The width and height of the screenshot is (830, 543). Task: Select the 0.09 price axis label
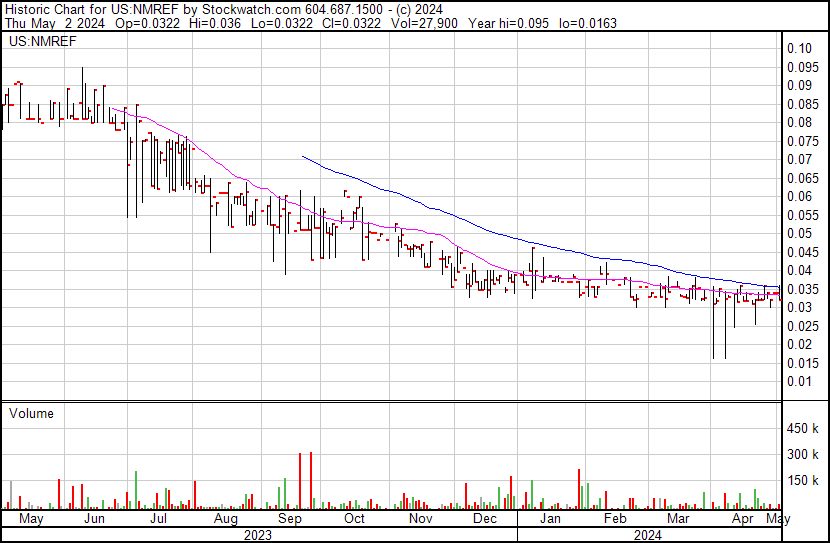(799, 85)
